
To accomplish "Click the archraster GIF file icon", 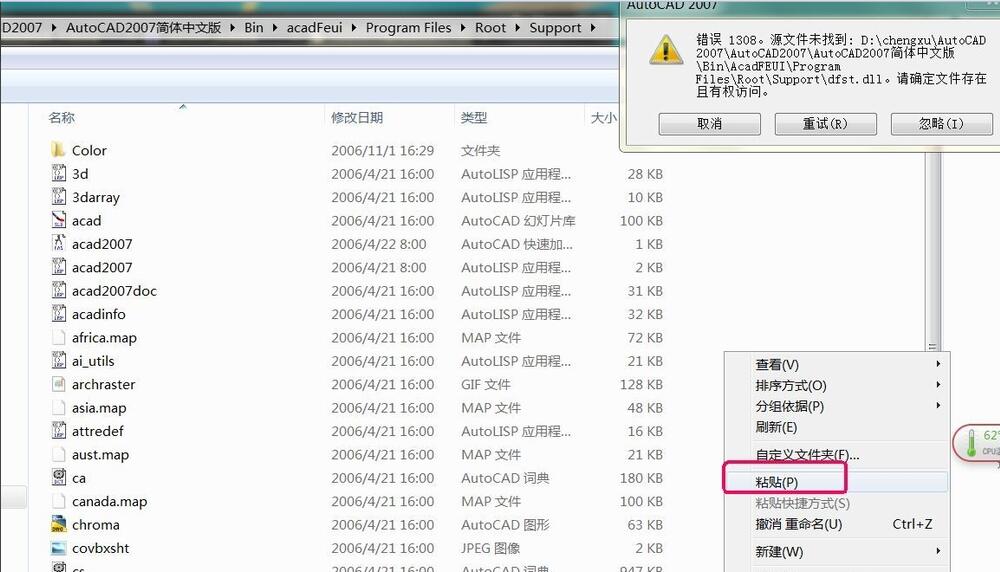I will [x=59, y=384].
